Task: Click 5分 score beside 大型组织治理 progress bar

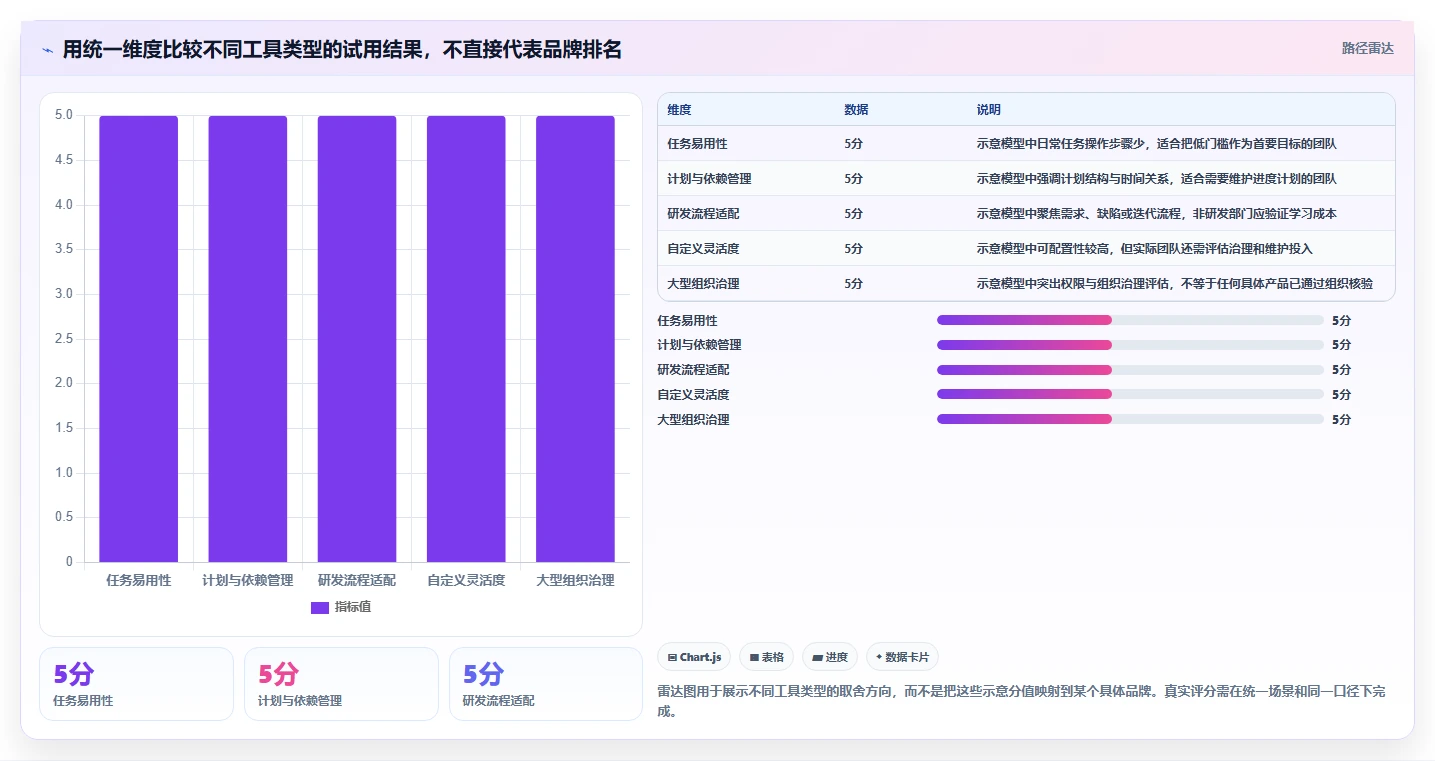Action: 1341,420
